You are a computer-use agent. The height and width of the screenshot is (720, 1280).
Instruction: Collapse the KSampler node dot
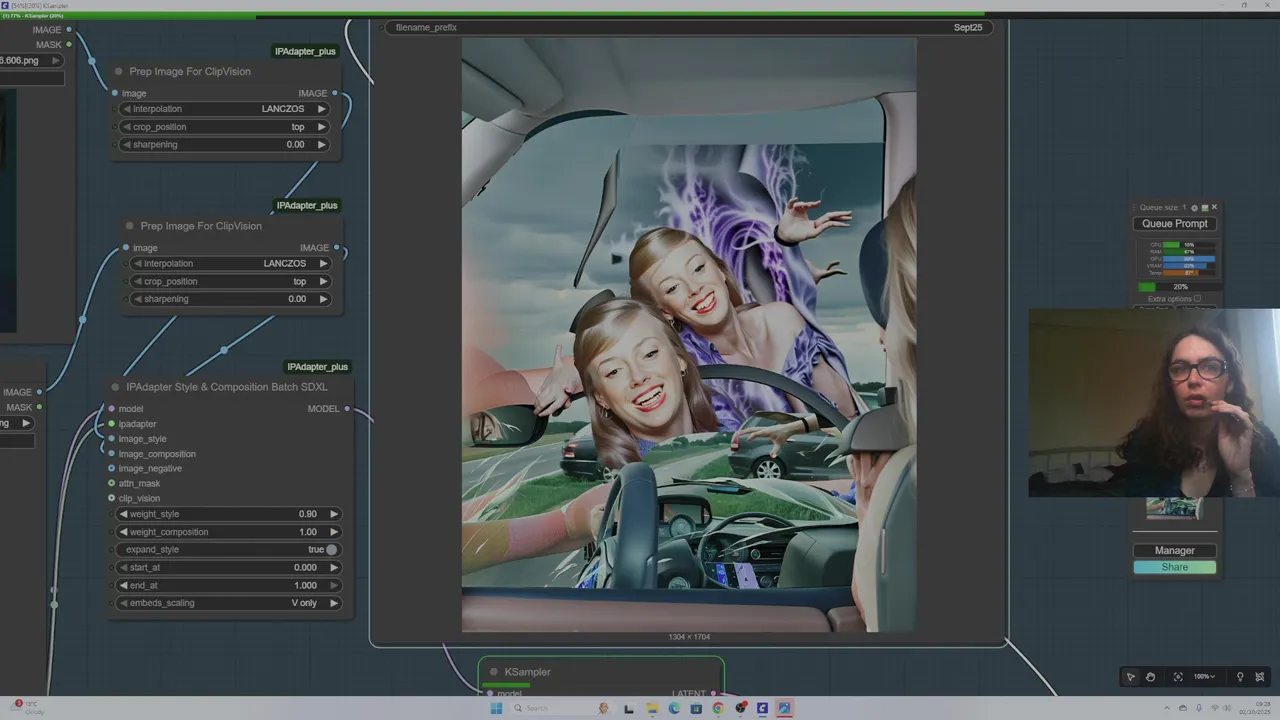click(493, 672)
